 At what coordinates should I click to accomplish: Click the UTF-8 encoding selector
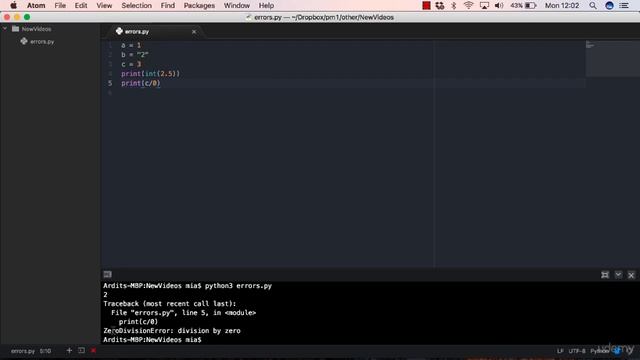pyautogui.click(x=577, y=351)
